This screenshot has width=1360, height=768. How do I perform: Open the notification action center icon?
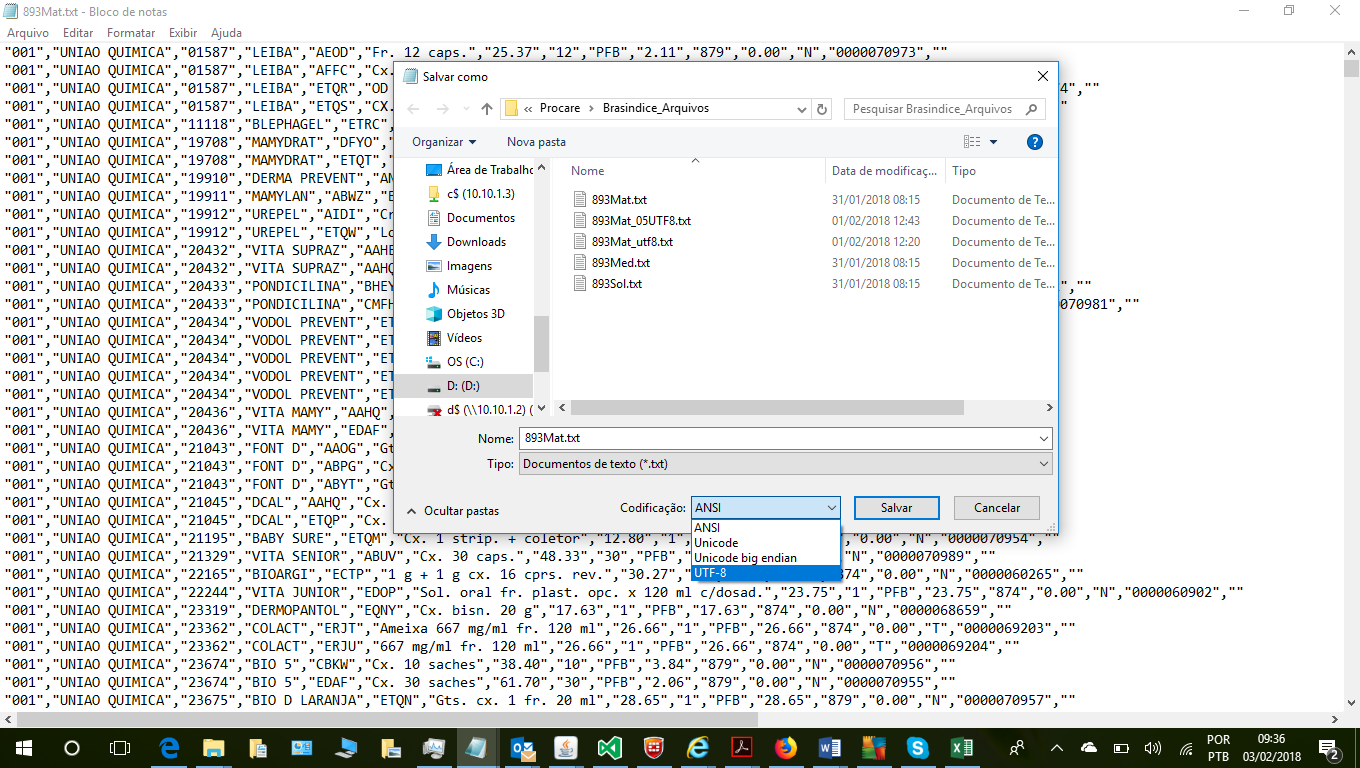pyautogui.click(x=1331, y=748)
